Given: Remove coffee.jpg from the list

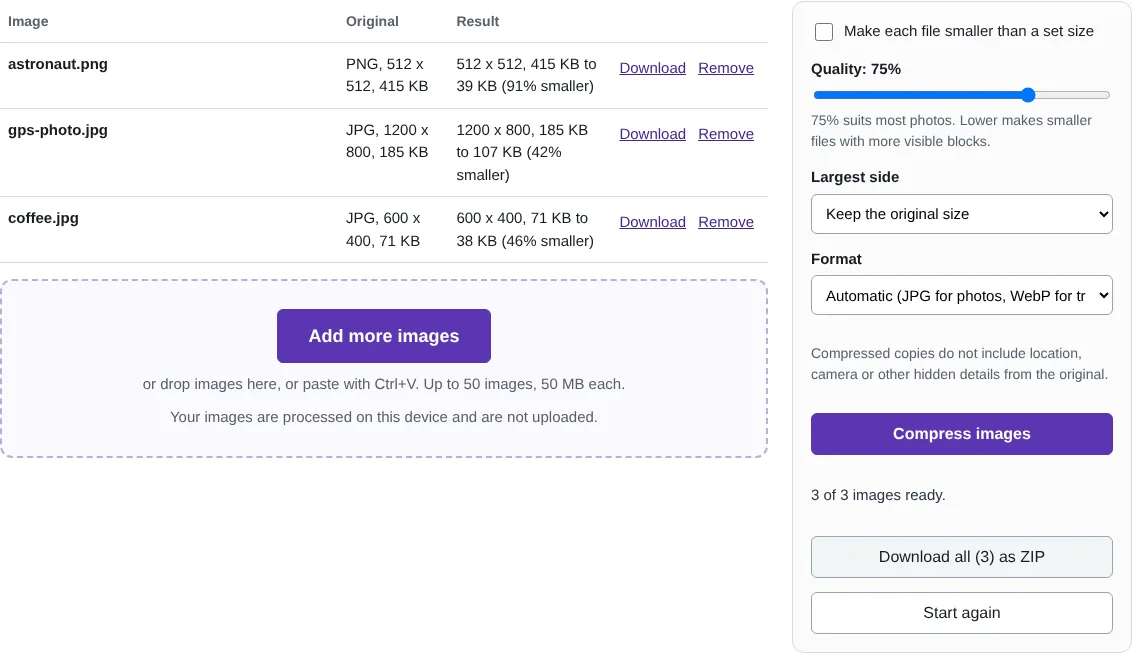Looking at the screenshot, I should pyautogui.click(x=726, y=222).
